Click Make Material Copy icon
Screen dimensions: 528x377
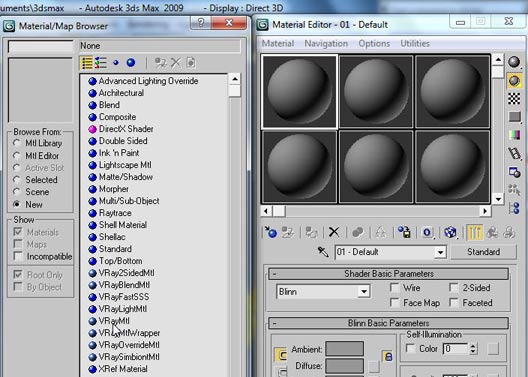[357, 232]
